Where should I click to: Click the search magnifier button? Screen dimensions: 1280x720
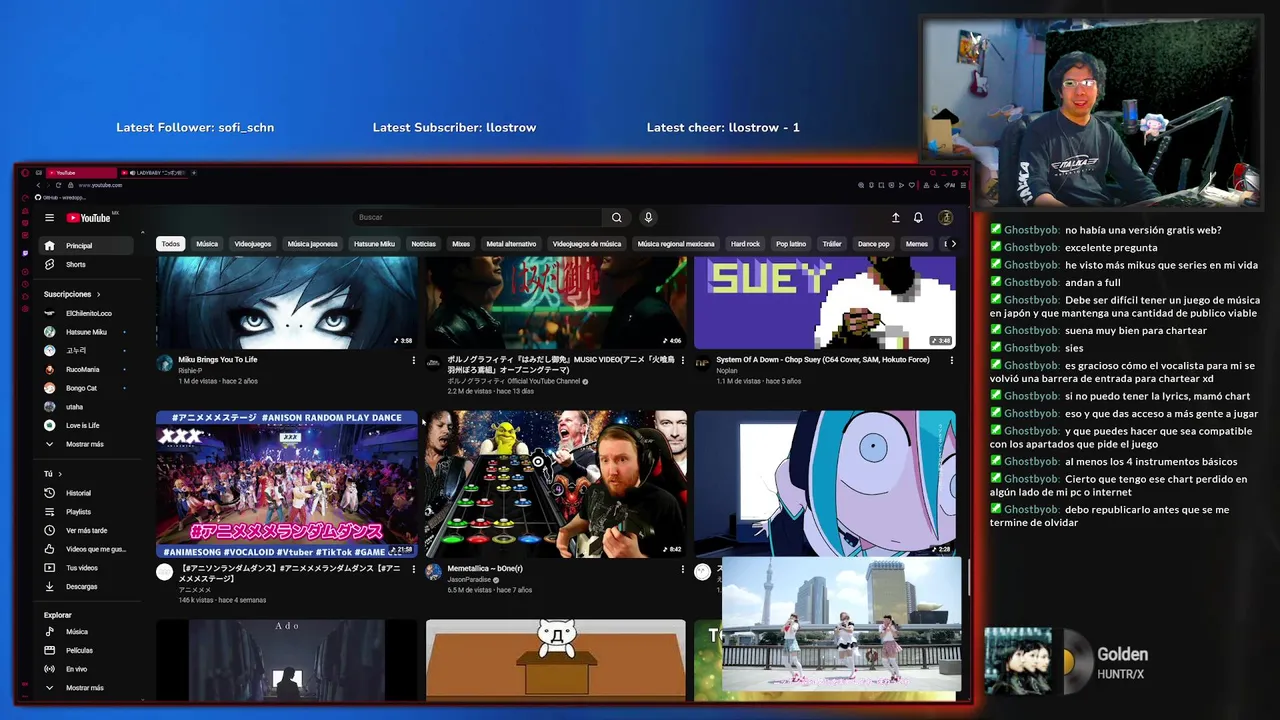tap(617, 217)
